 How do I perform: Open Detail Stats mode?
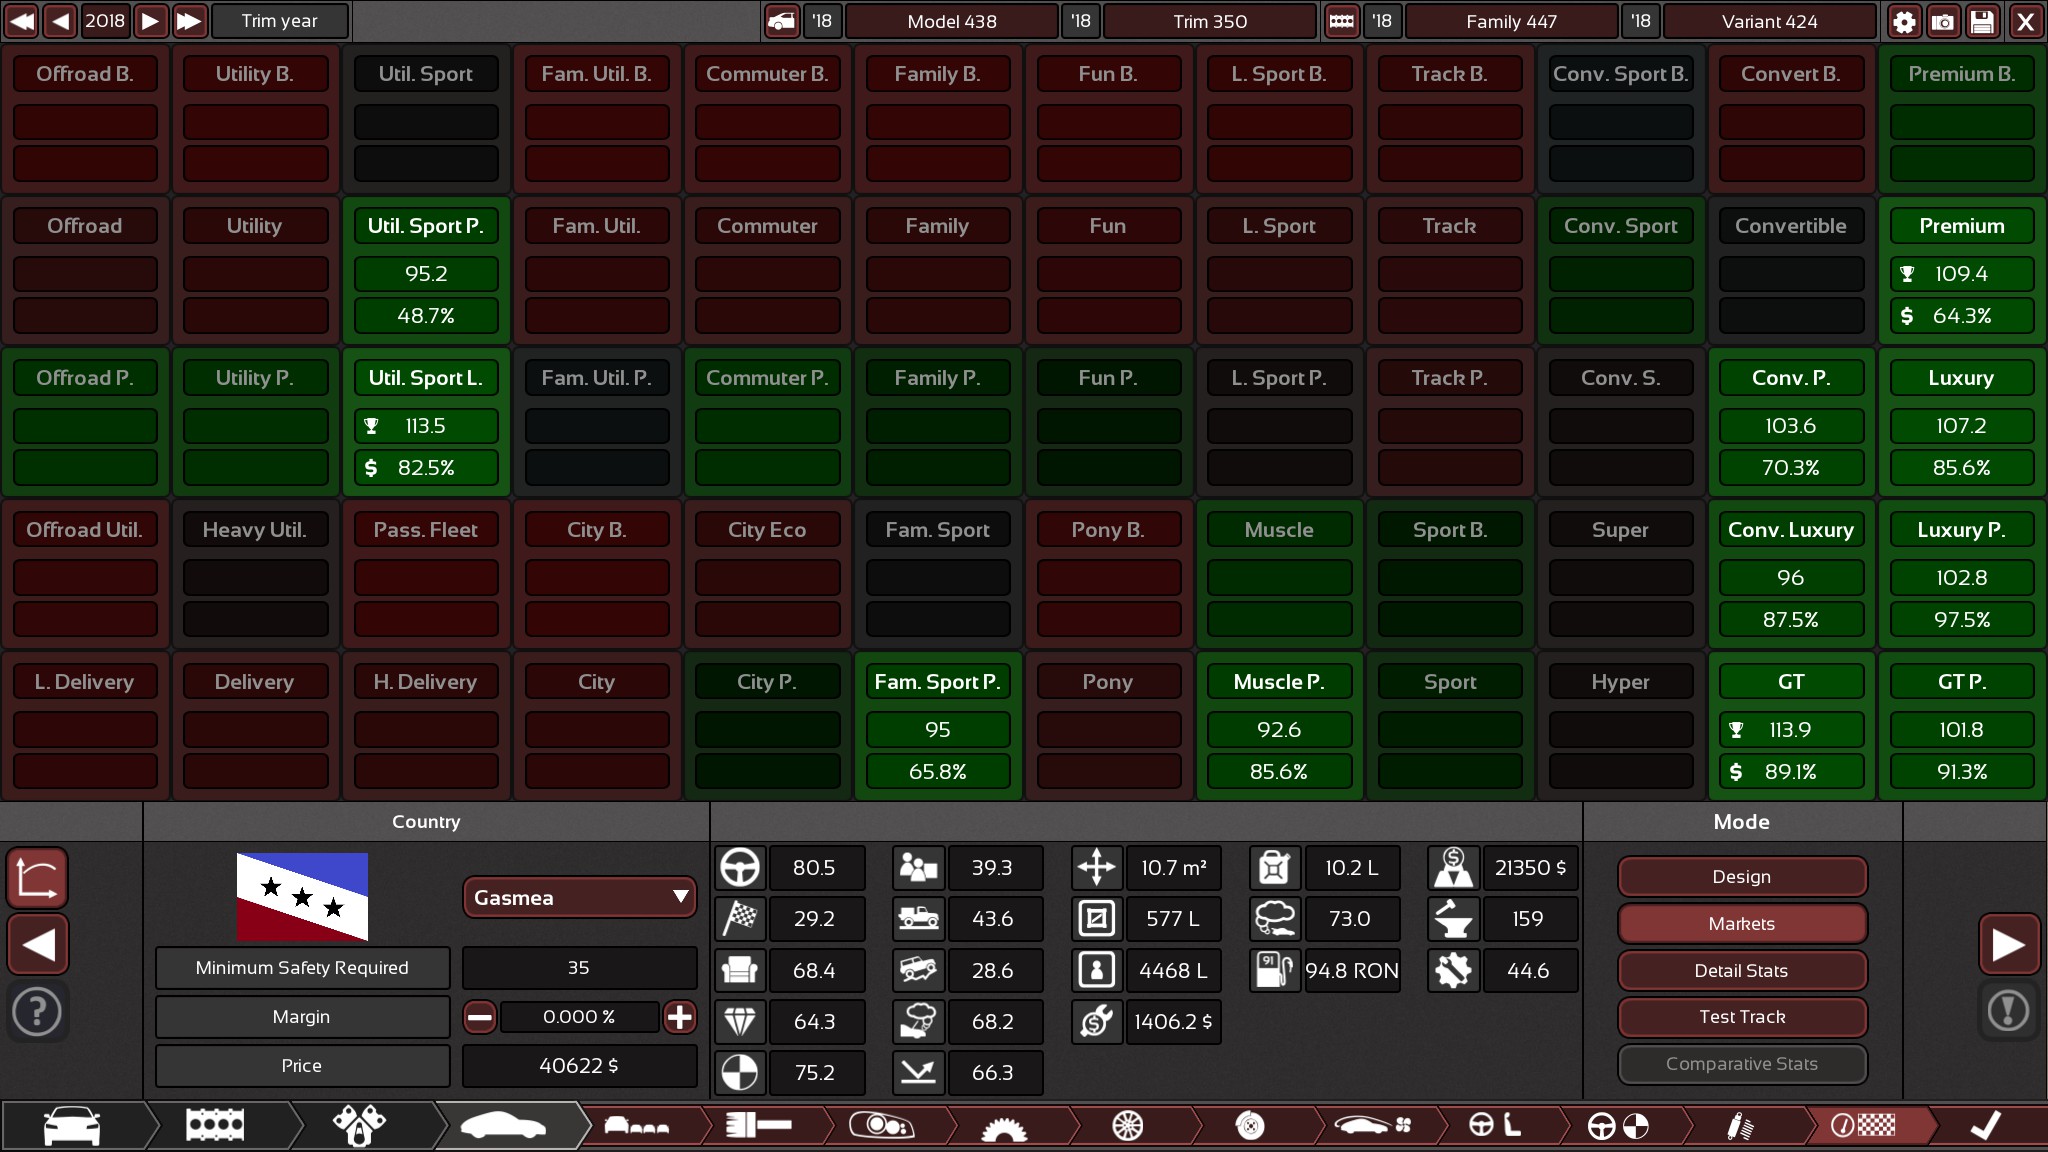pyautogui.click(x=1742, y=971)
